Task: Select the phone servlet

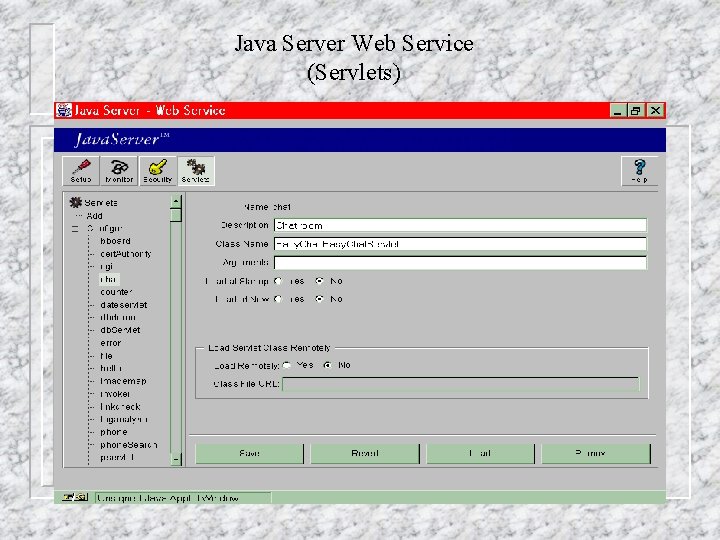Action: (x=113, y=432)
